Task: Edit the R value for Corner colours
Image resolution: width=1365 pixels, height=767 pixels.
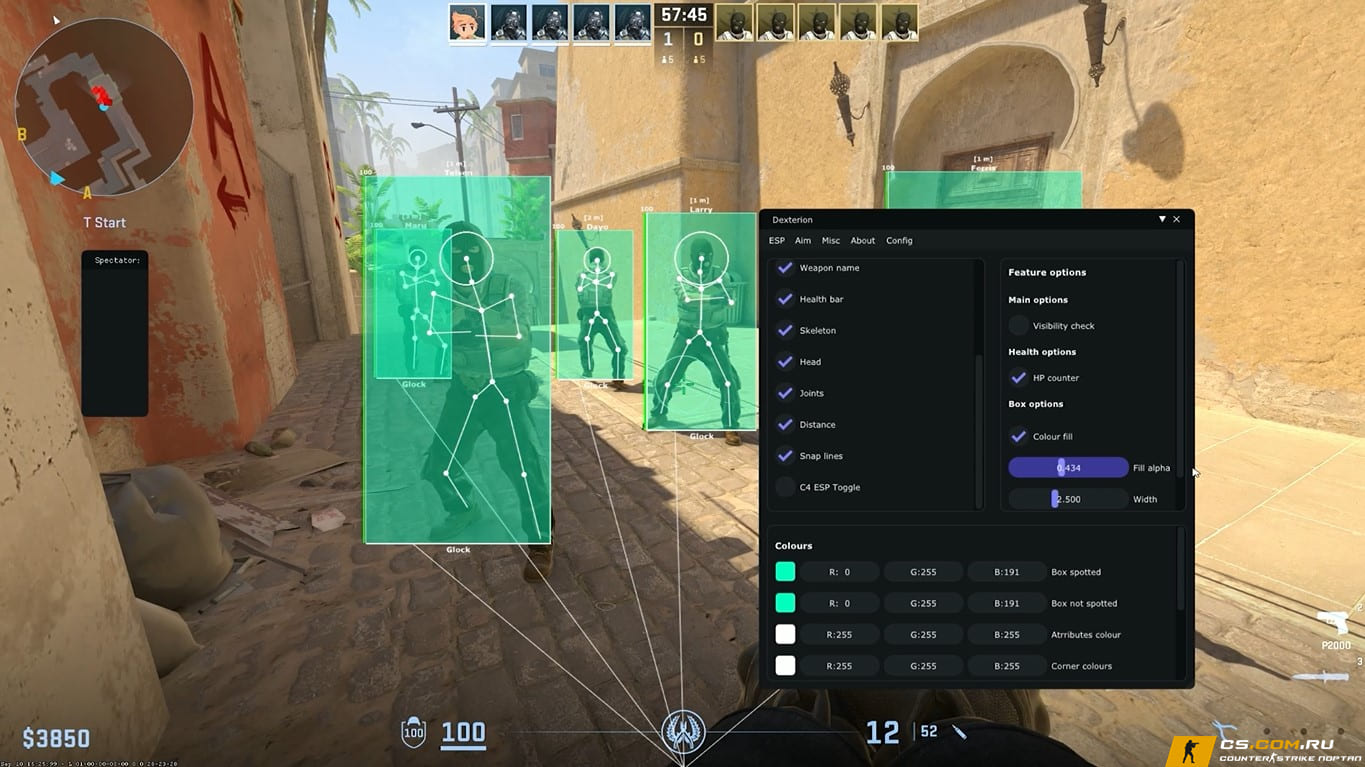Action: click(840, 666)
